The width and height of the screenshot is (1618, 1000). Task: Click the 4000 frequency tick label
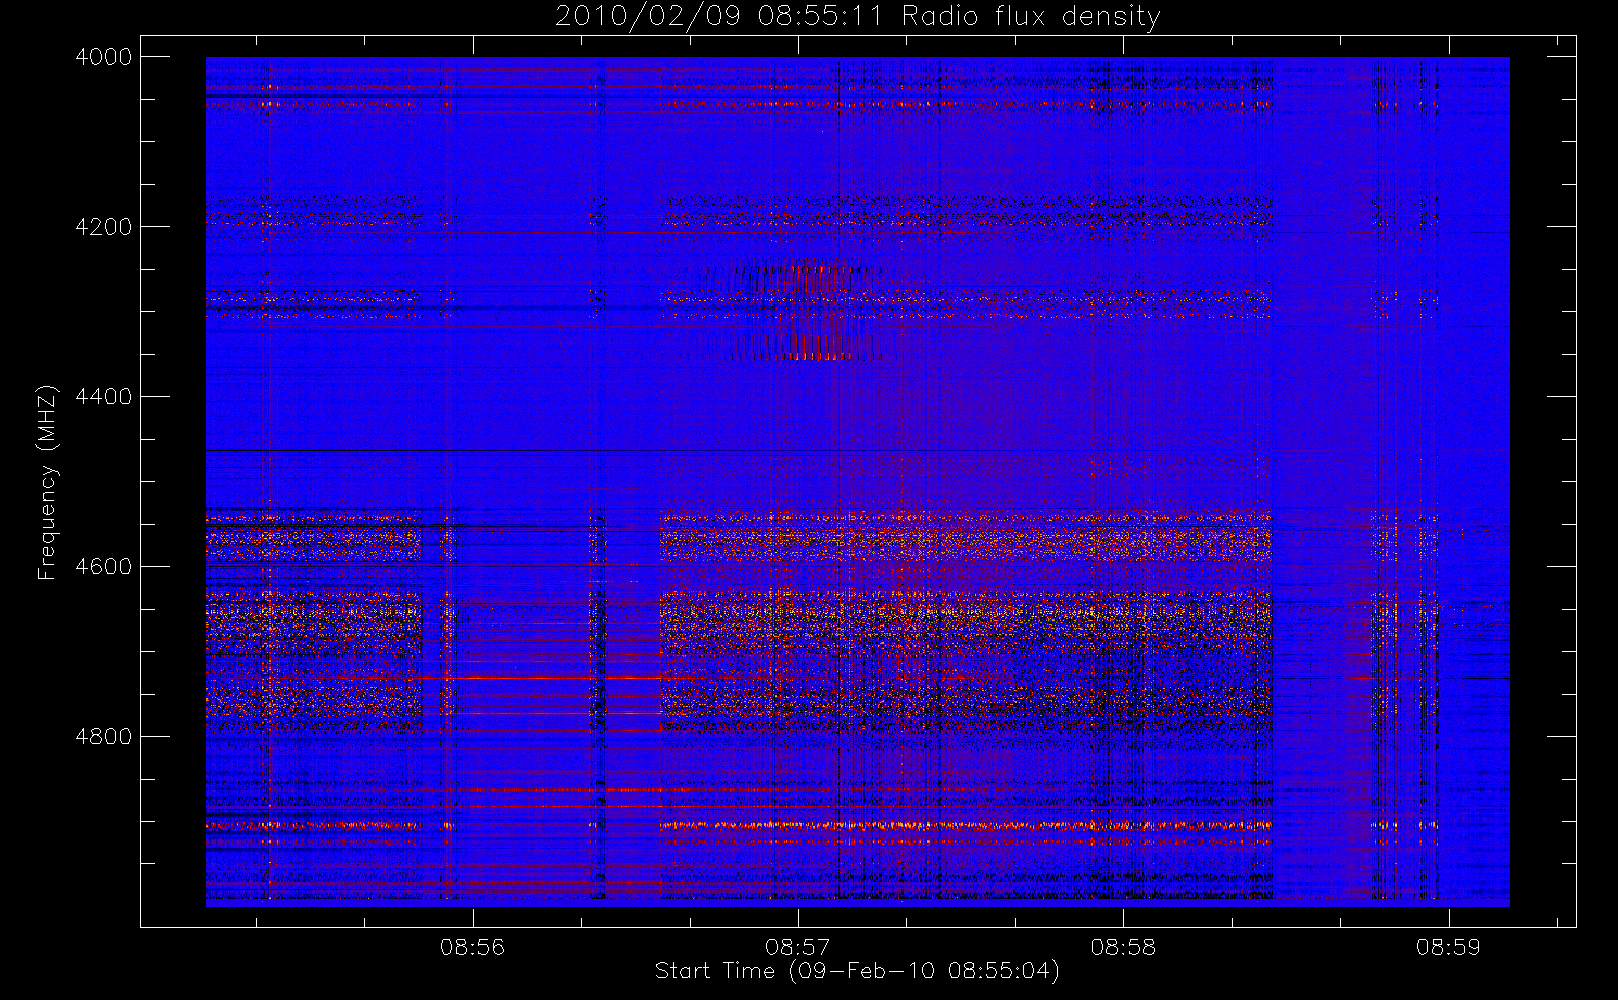tap(104, 57)
